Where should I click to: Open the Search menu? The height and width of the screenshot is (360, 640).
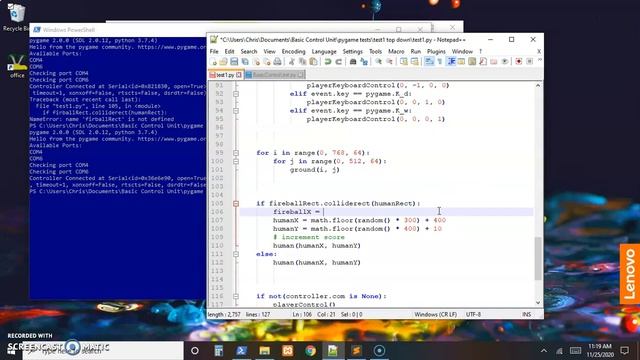click(x=249, y=51)
